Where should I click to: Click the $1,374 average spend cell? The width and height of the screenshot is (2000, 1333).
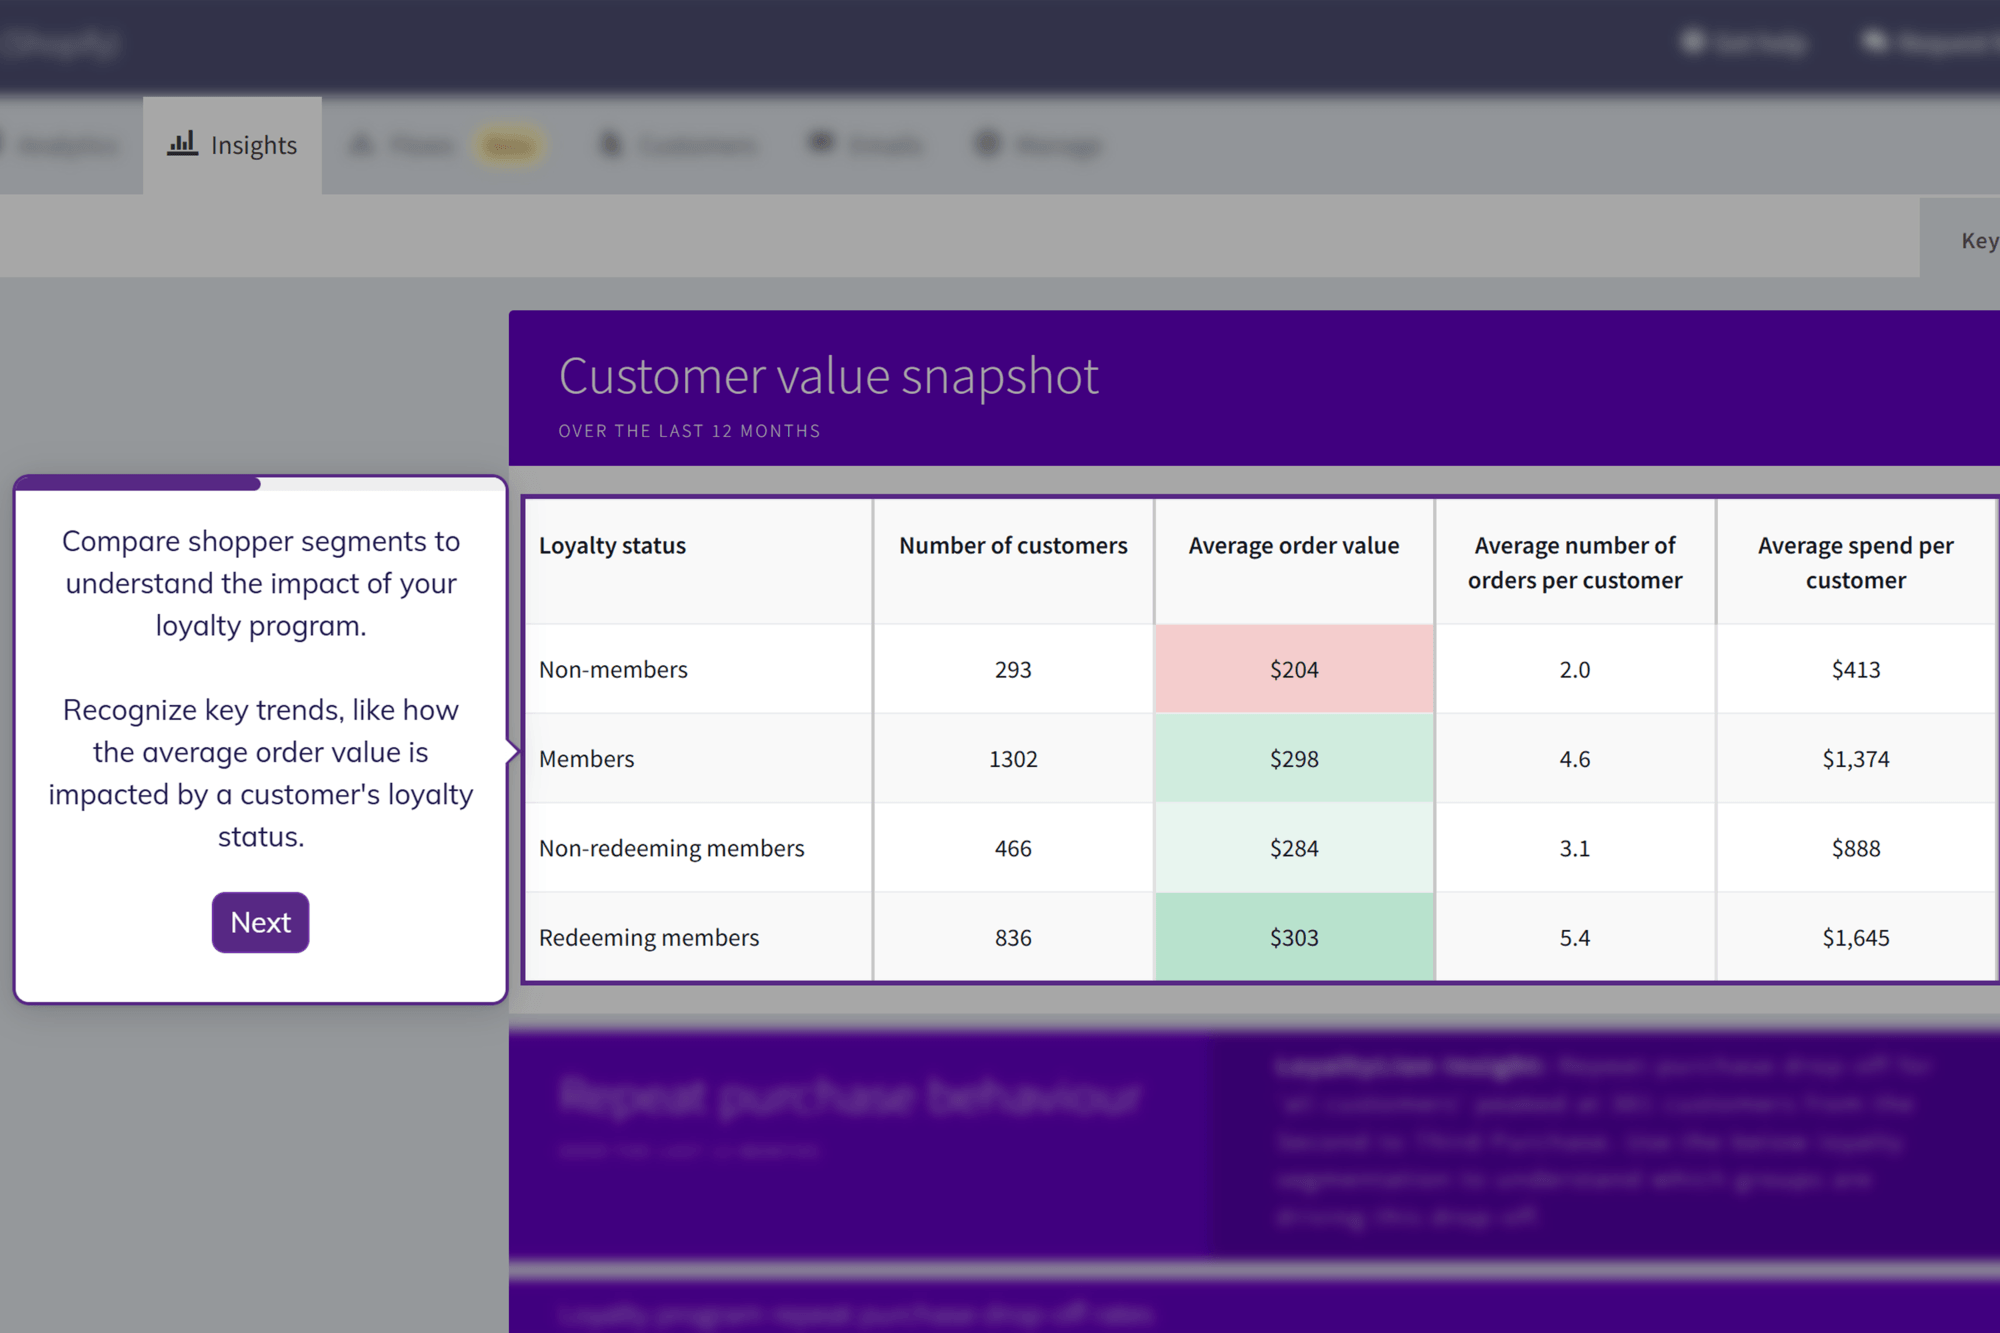point(1856,758)
